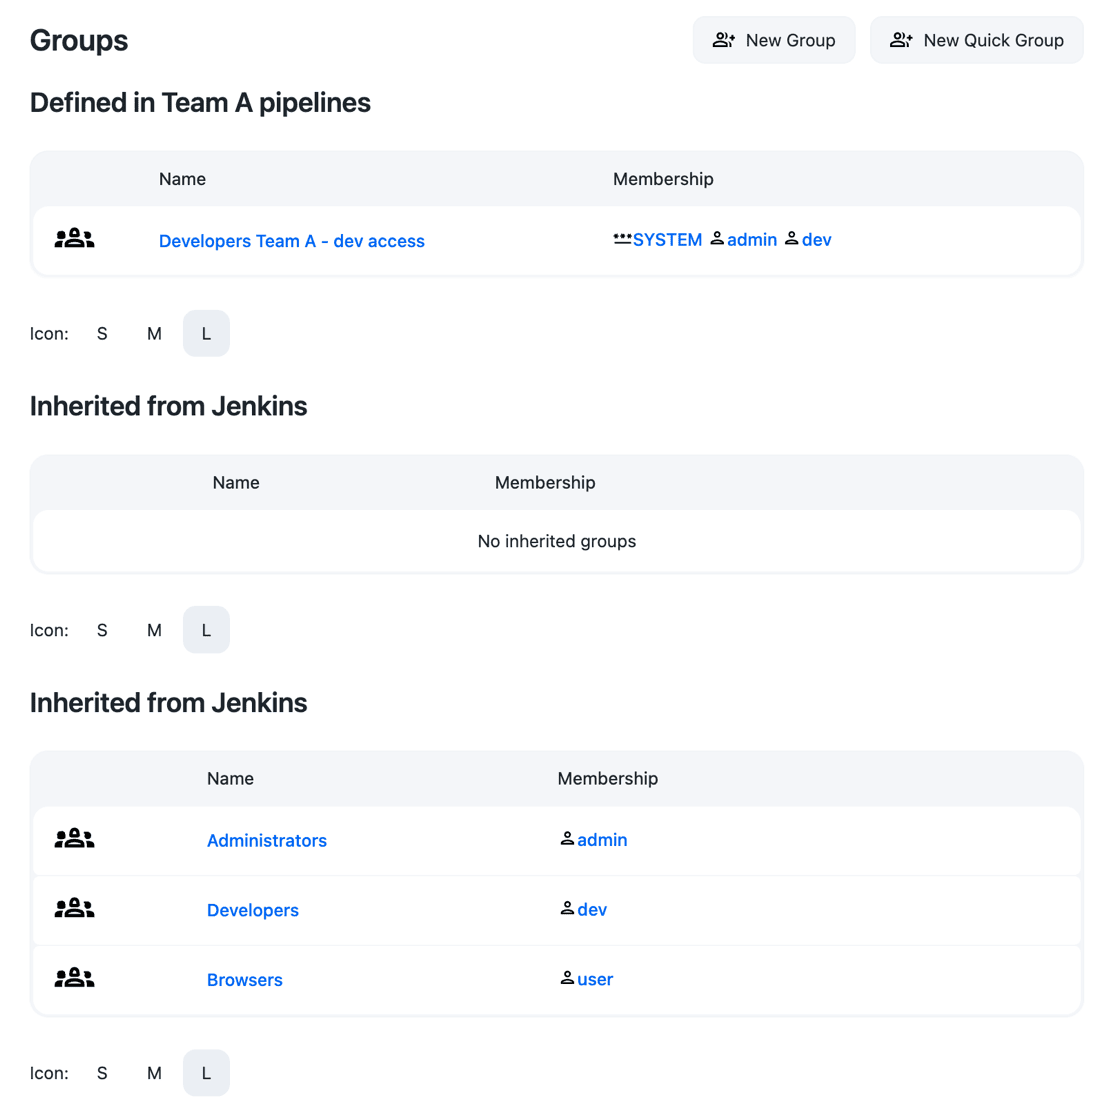Click the group icon next to Browsers
This screenshot has width=1100, height=1100.
74,979
